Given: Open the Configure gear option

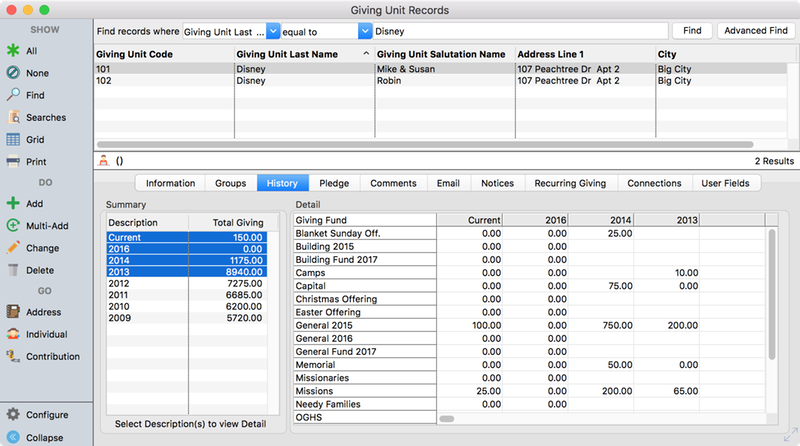Looking at the screenshot, I should [x=13, y=414].
